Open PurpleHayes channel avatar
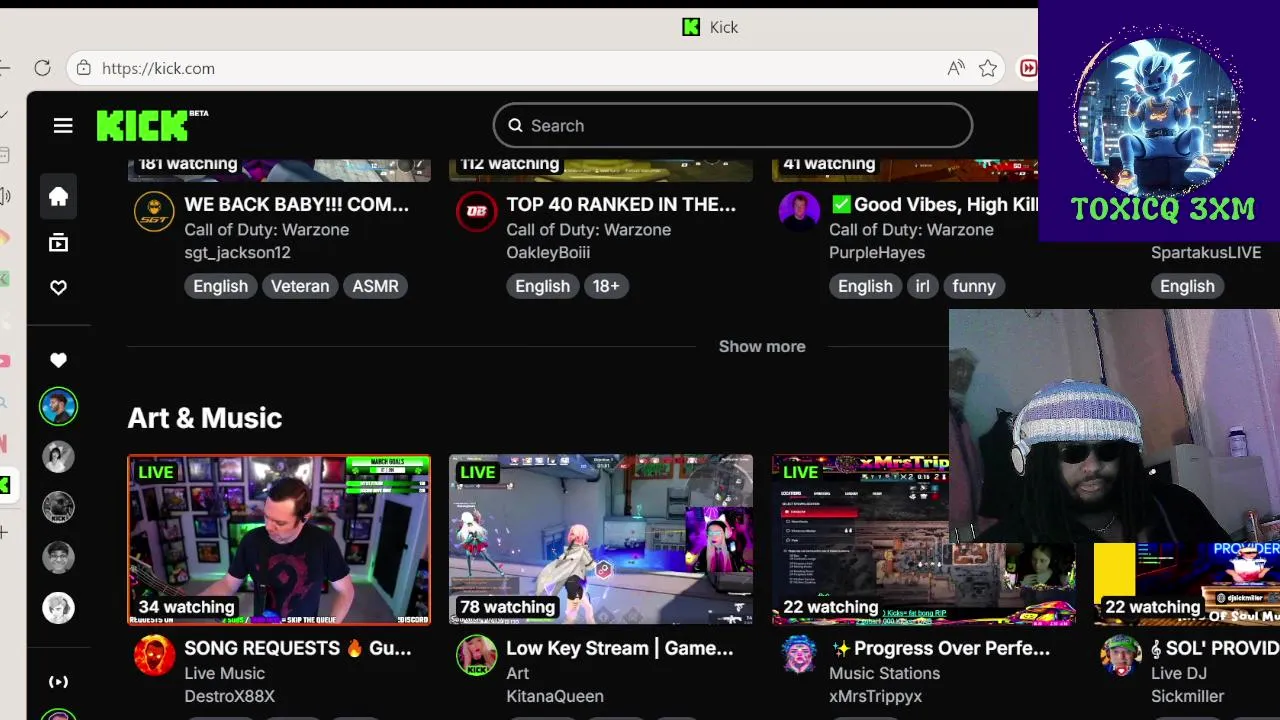Screen dimensions: 1280x720 799,211
